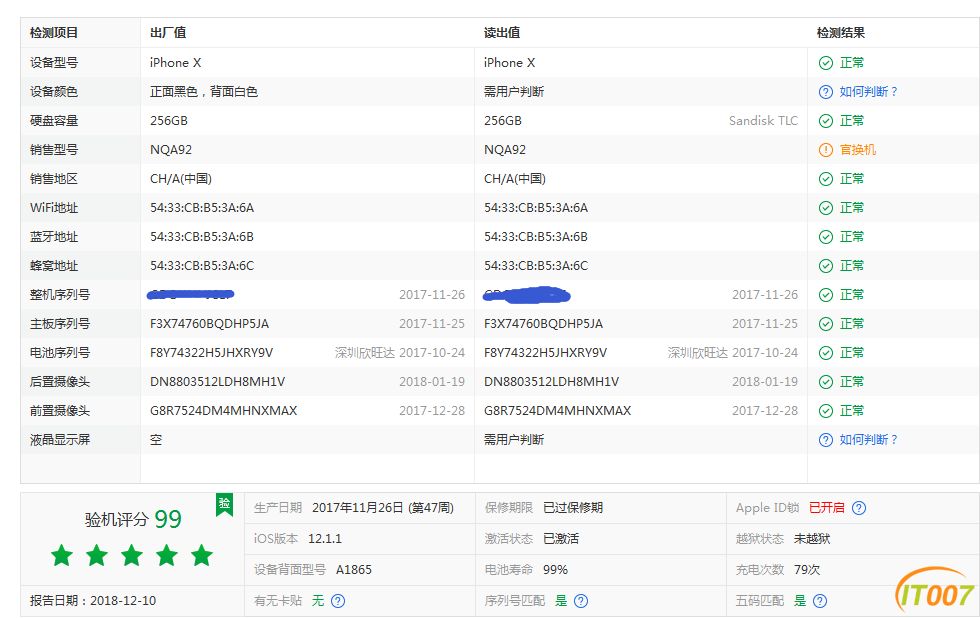980x618 pixels.
Task: Click the green check icon in WiFi地址 row
Action: pyautogui.click(x=826, y=207)
